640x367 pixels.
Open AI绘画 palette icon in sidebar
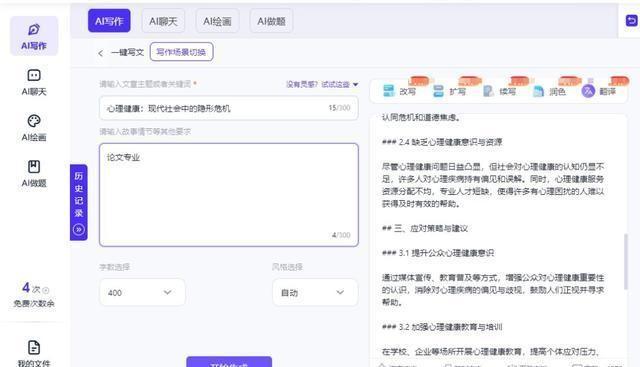point(34,121)
